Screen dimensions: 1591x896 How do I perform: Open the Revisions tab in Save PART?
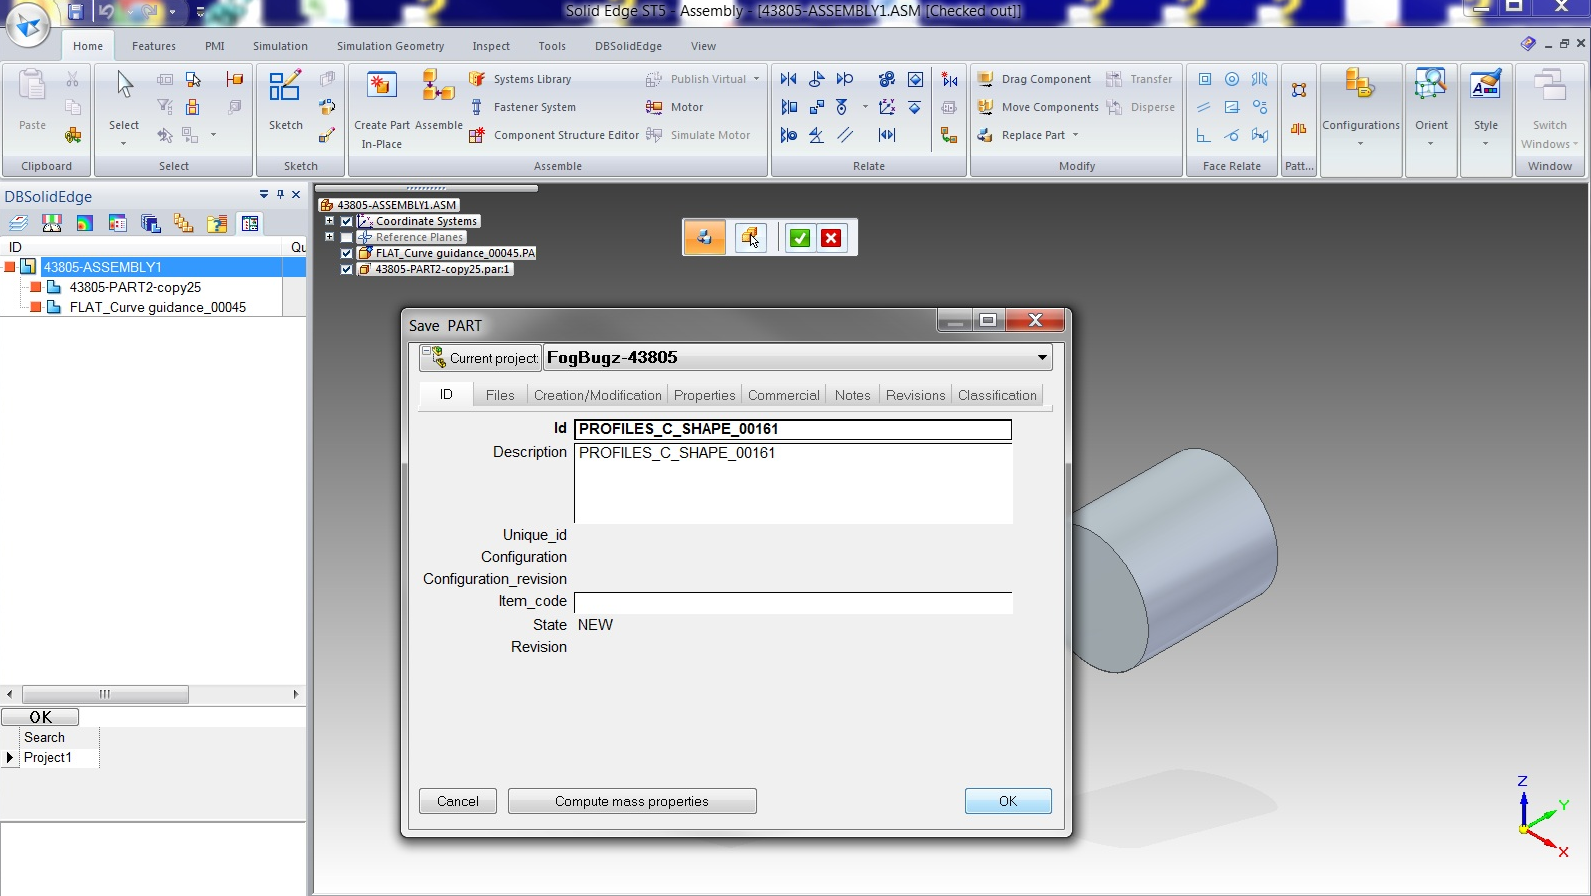click(x=915, y=395)
